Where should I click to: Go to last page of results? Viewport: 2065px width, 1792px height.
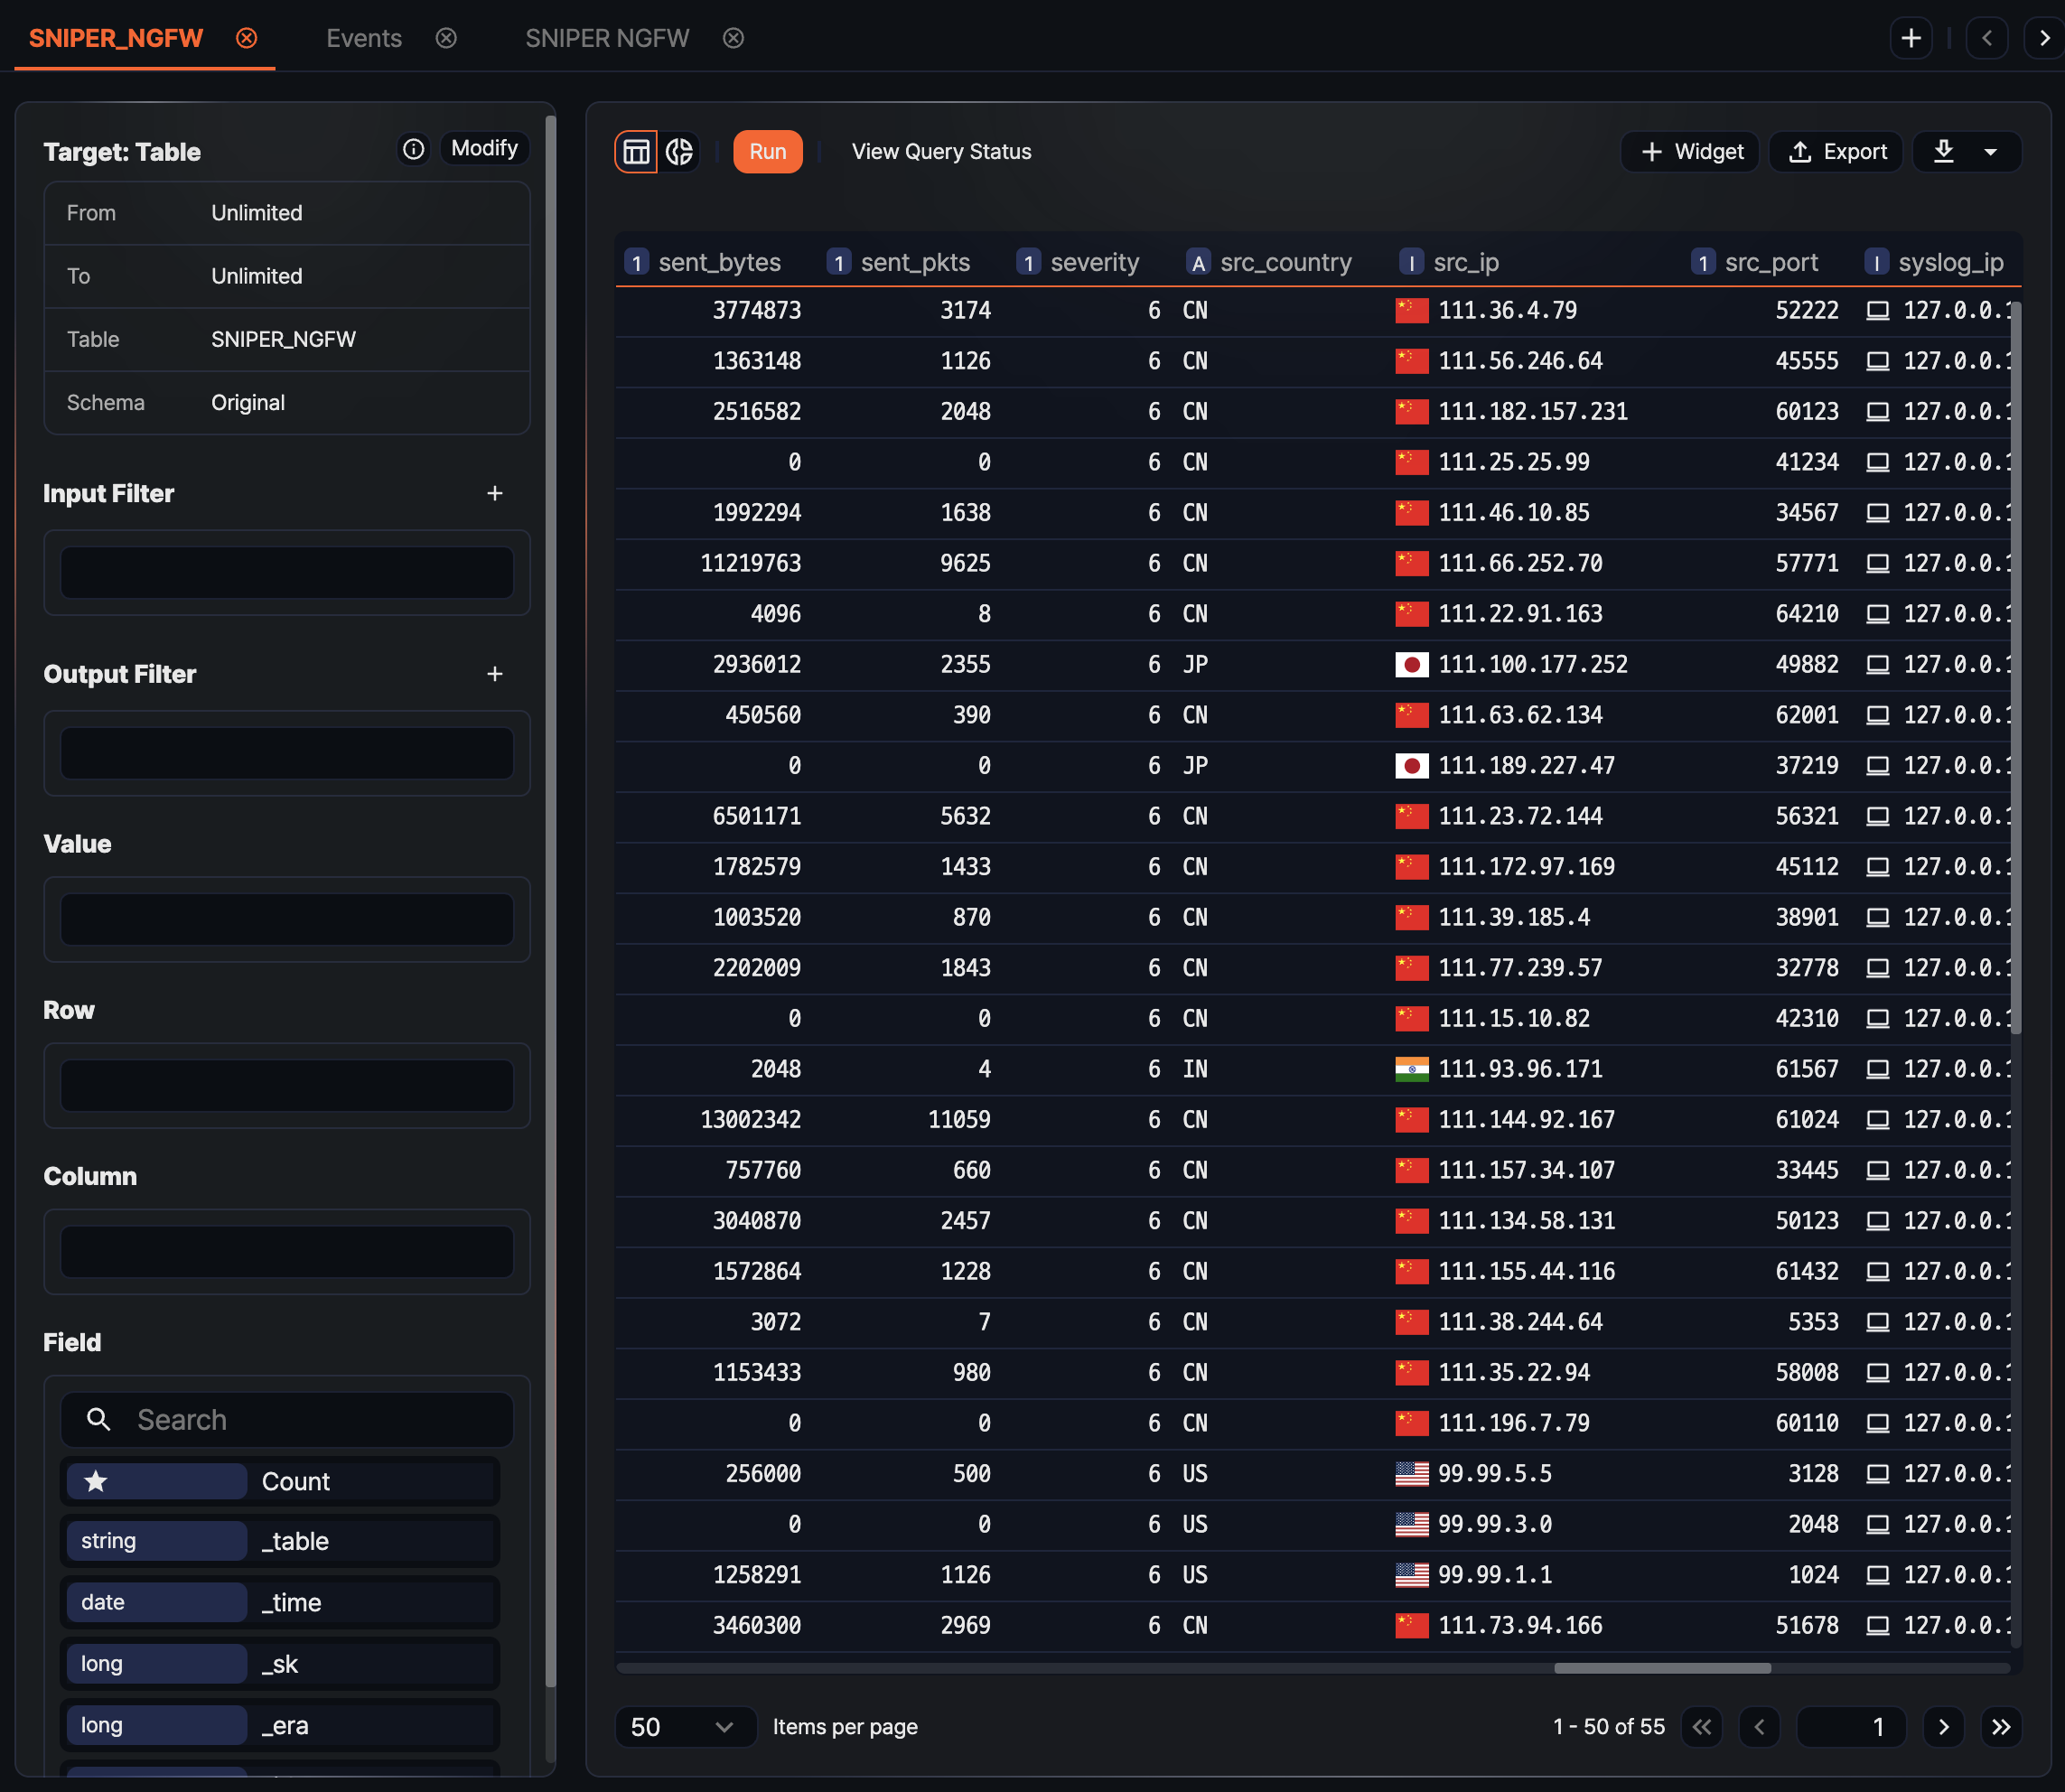point(2001,1727)
